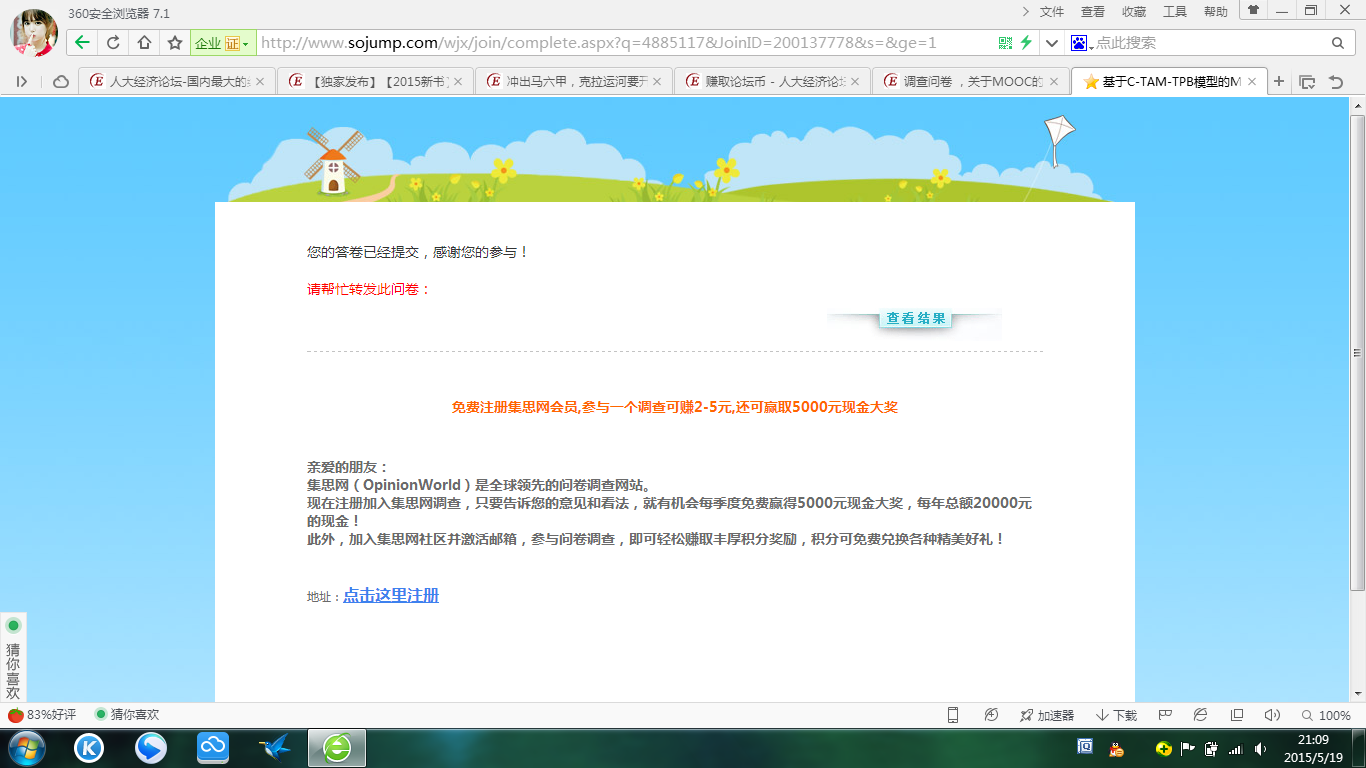
Task: Click the mobile phone icon in the status bar
Action: coord(953,715)
